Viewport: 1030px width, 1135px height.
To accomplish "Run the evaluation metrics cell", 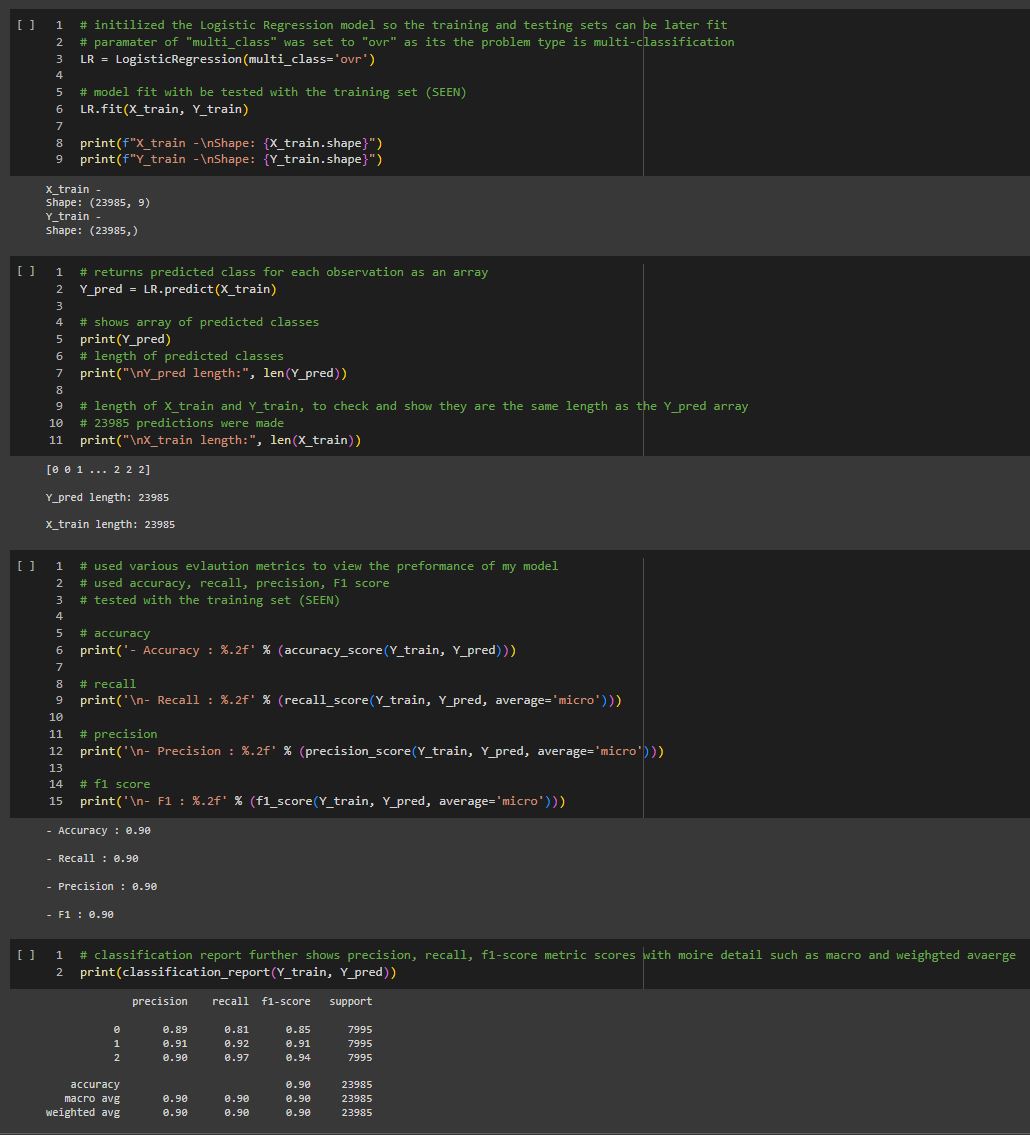I will point(26,565).
